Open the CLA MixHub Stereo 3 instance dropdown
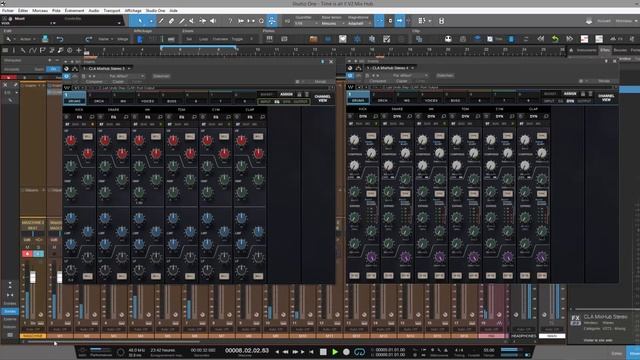Image resolution: width=640 pixels, height=360 pixels. (x=107, y=69)
